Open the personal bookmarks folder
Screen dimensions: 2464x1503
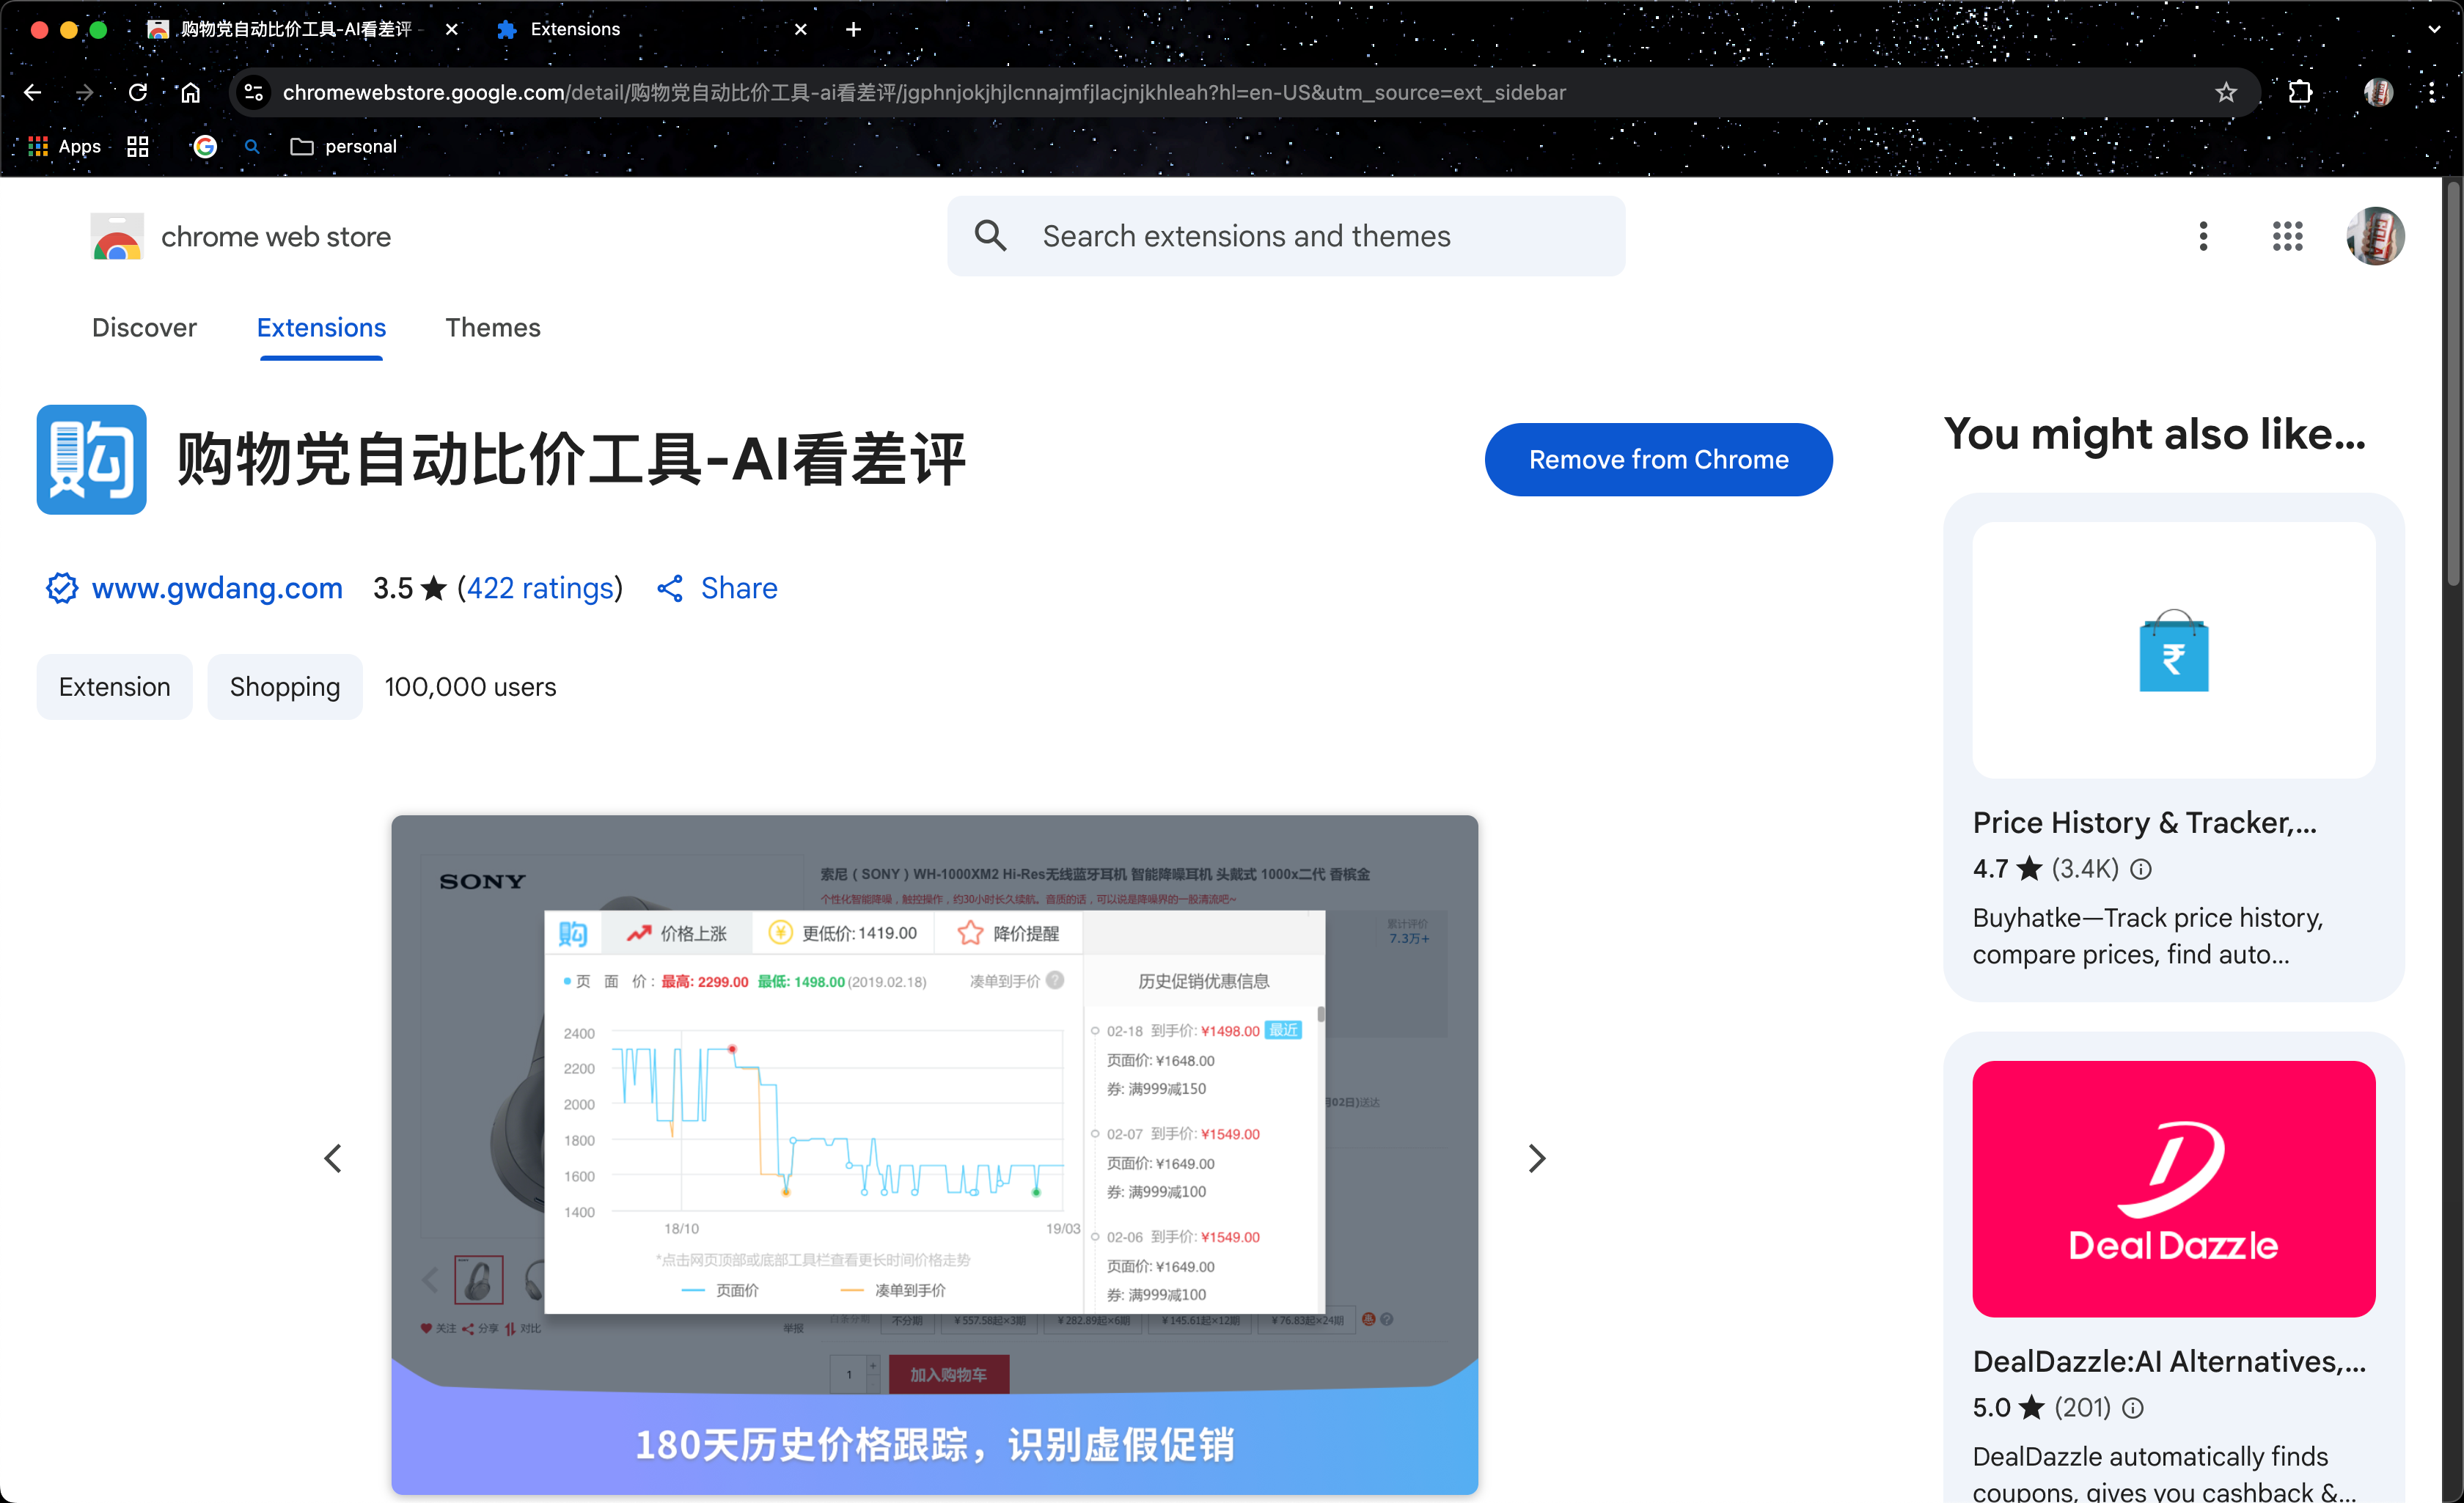click(343, 146)
